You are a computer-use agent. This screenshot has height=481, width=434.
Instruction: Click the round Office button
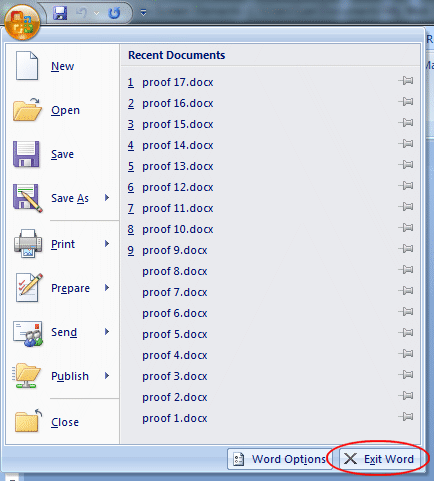pos(22,23)
